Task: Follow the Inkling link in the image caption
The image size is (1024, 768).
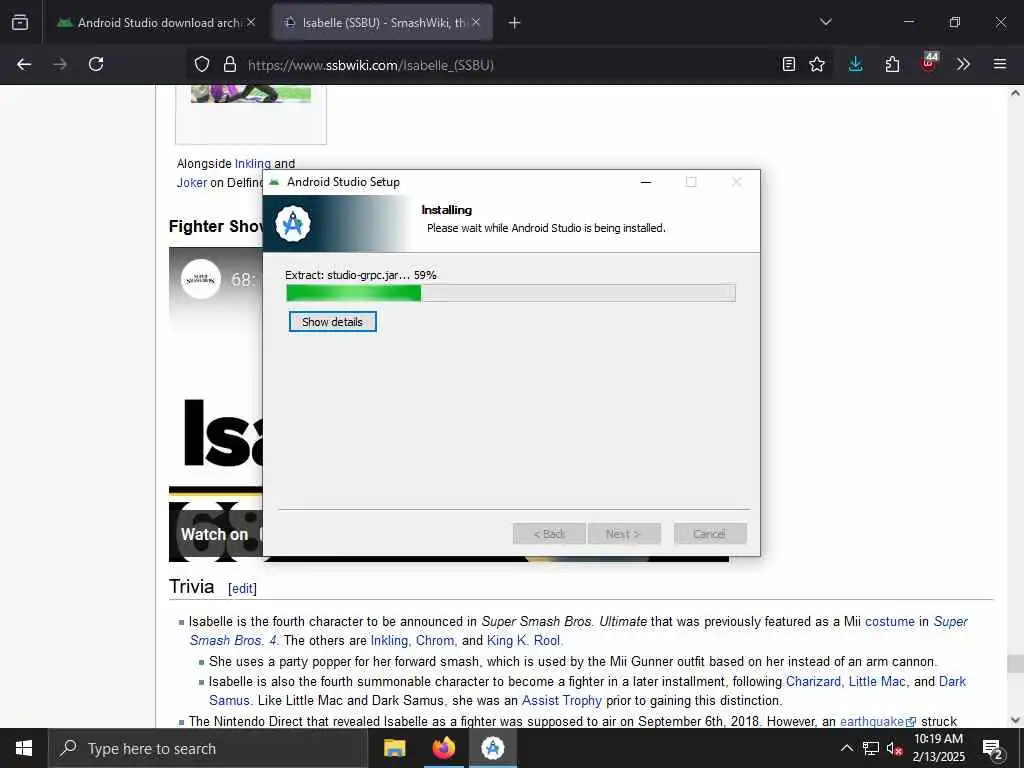Action: point(253,163)
